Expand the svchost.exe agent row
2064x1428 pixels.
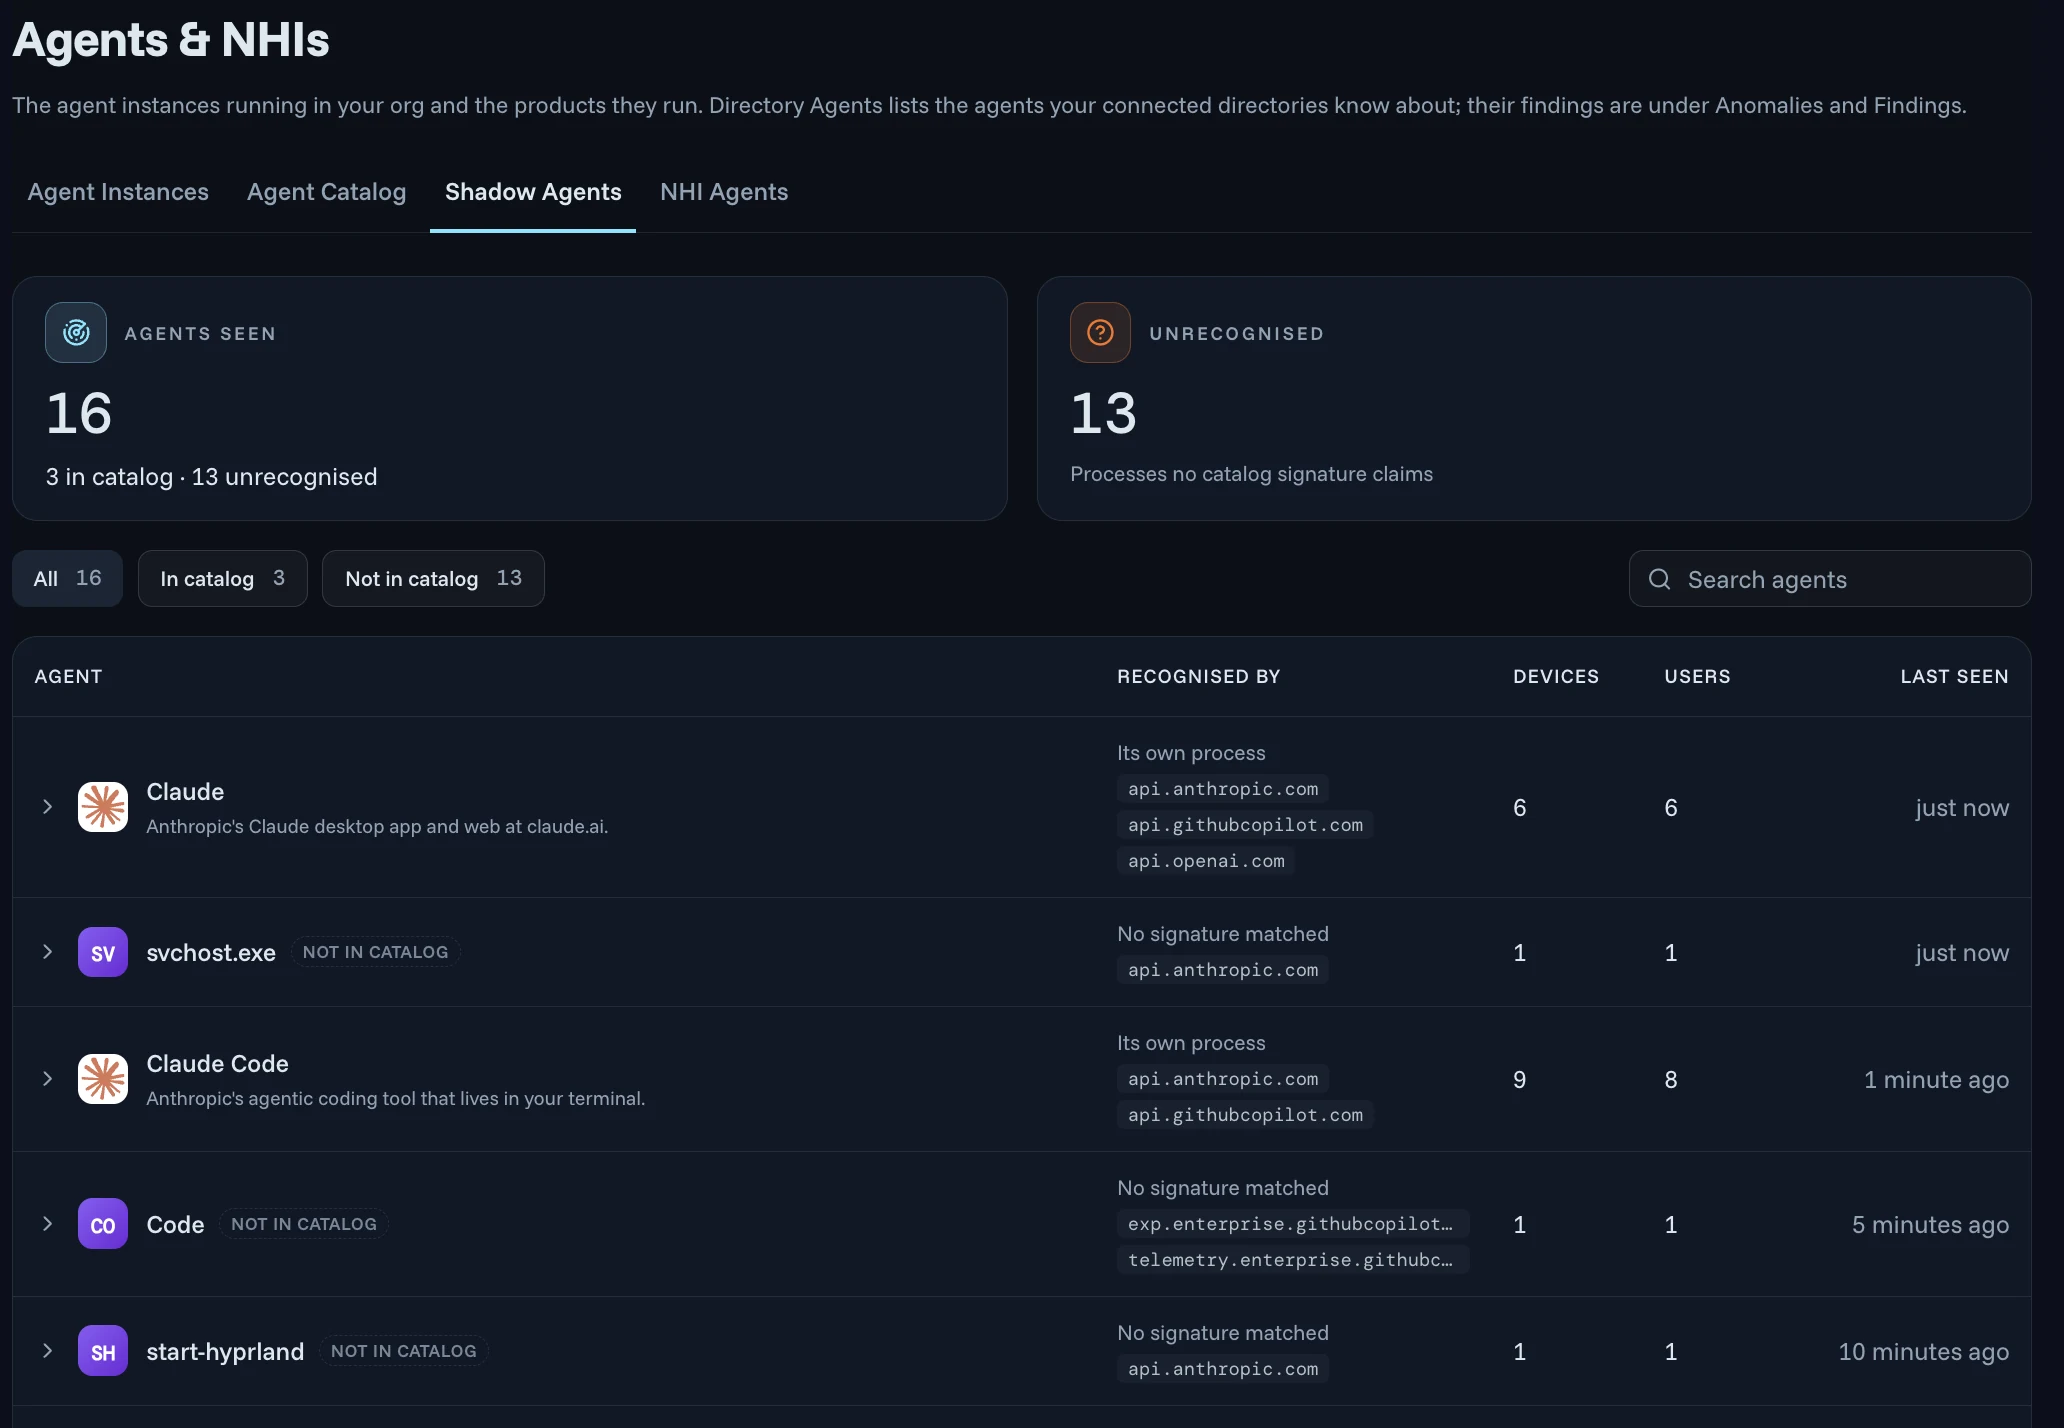47,952
